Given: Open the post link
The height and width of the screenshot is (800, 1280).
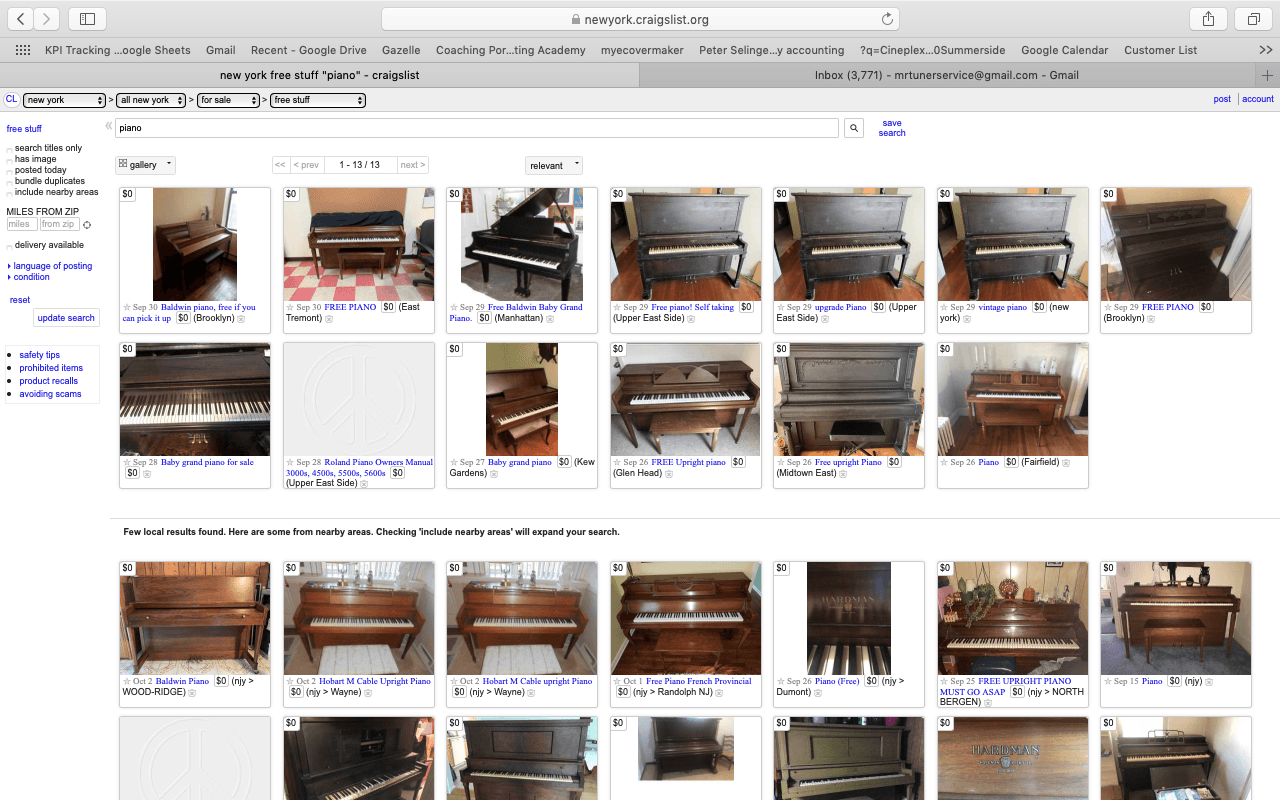Looking at the screenshot, I should (x=1222, y=99).
